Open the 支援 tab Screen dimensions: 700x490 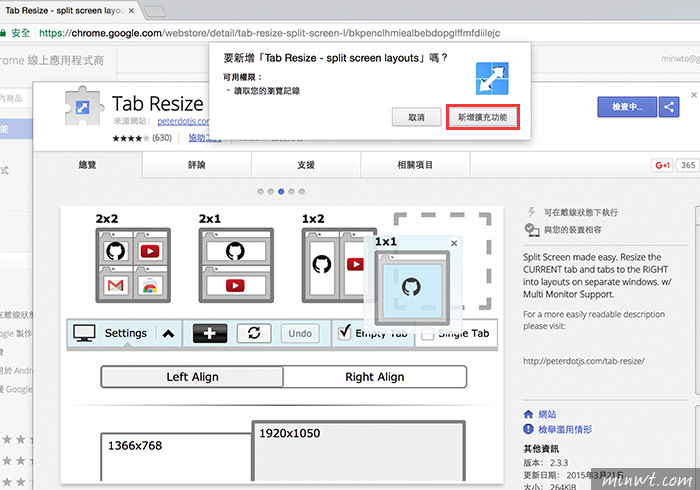tap(306, 165)
